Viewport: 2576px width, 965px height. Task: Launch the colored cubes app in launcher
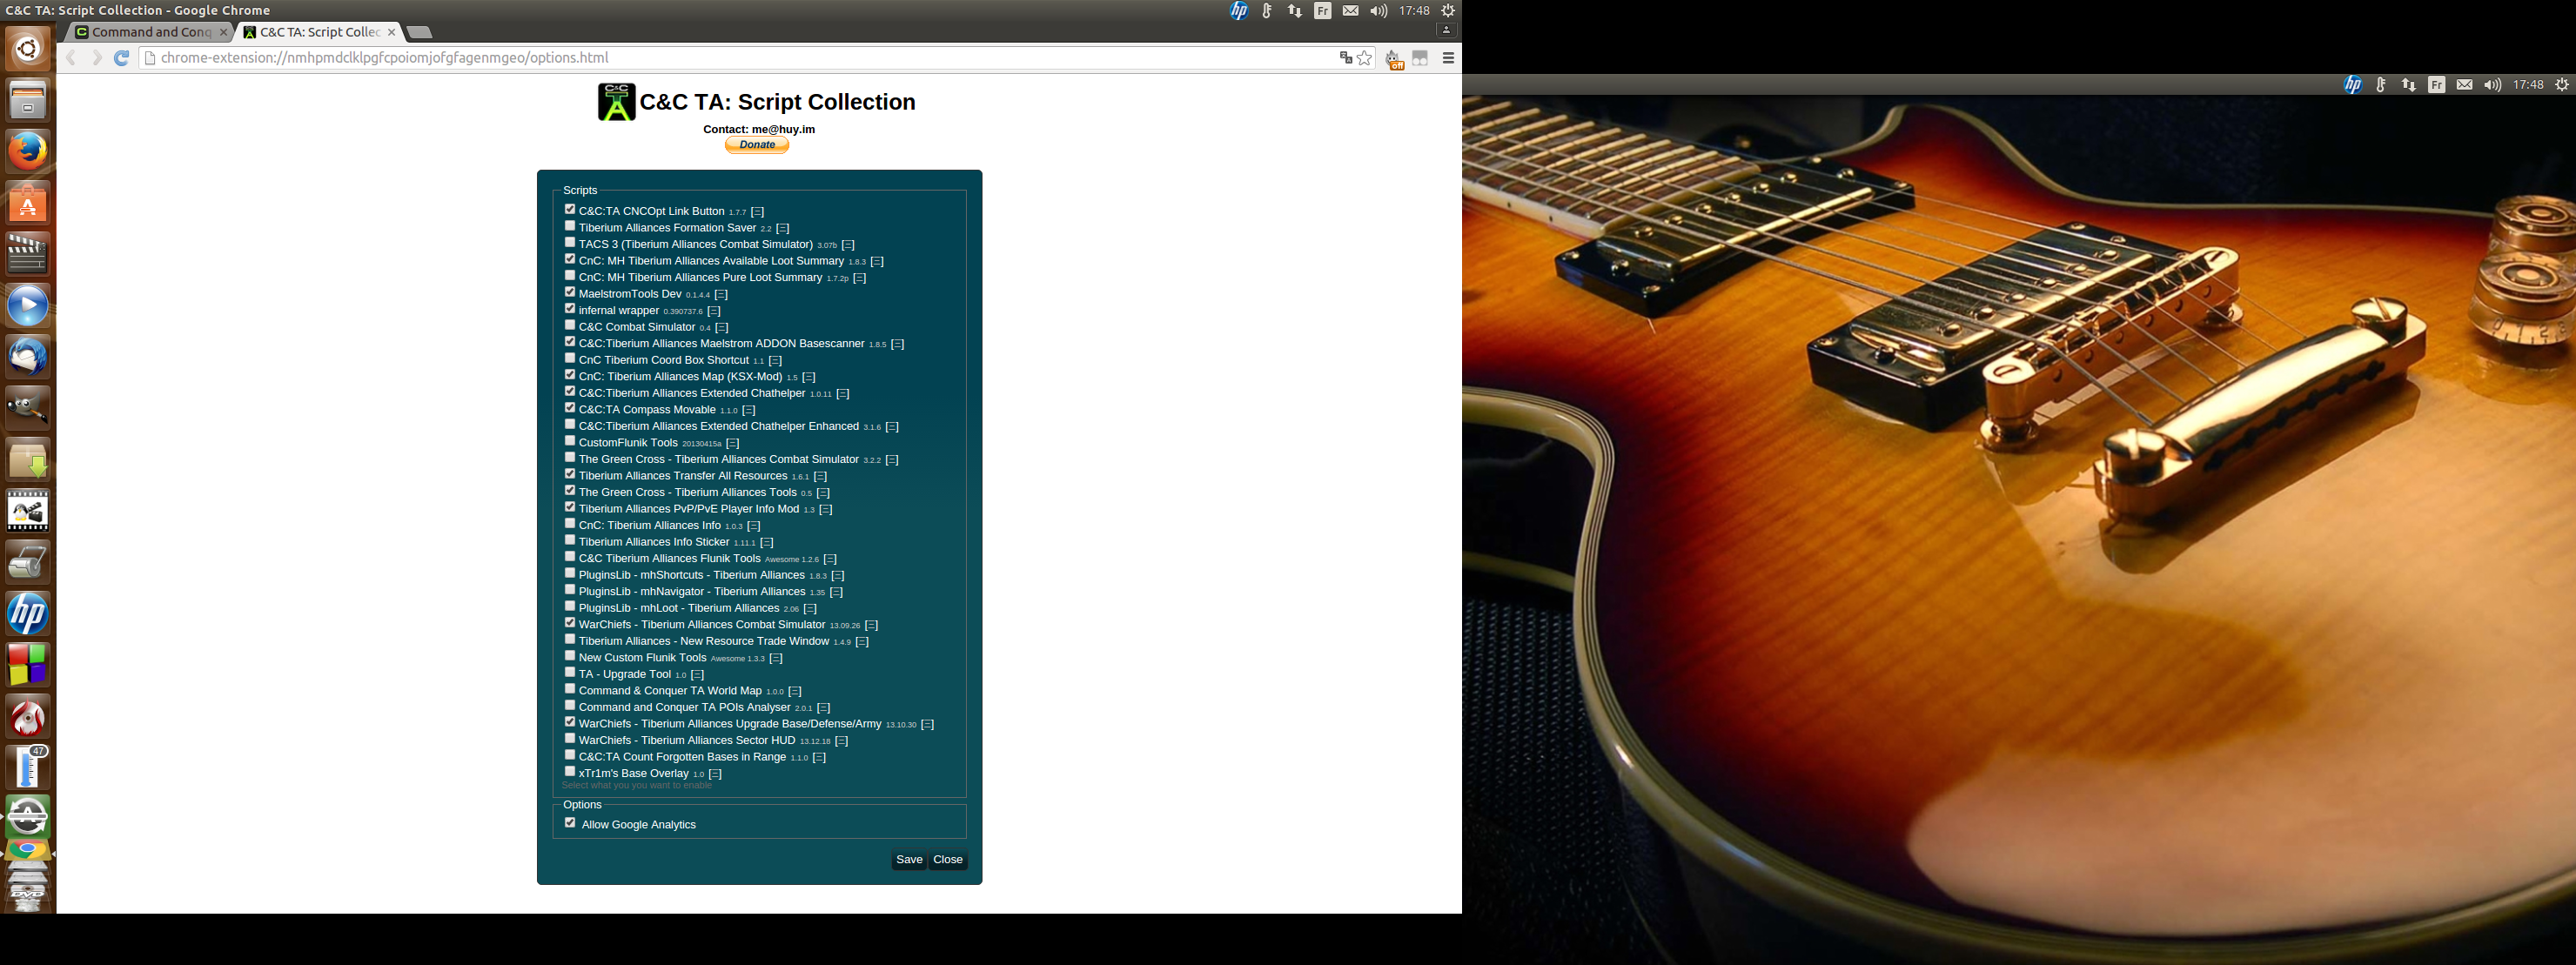click(28, 665)
